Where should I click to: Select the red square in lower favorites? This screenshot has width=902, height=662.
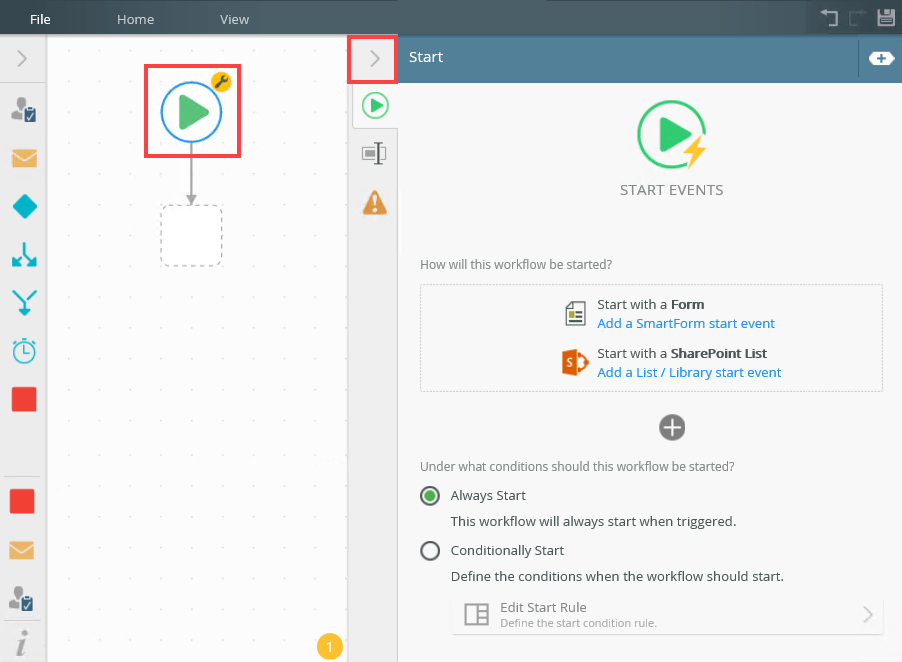[x=22, y=502]
